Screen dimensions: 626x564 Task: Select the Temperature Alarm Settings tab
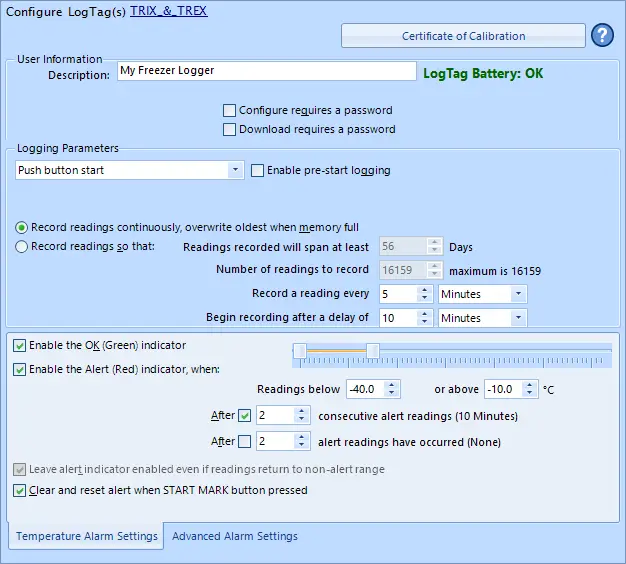click(x=86, y=536)
